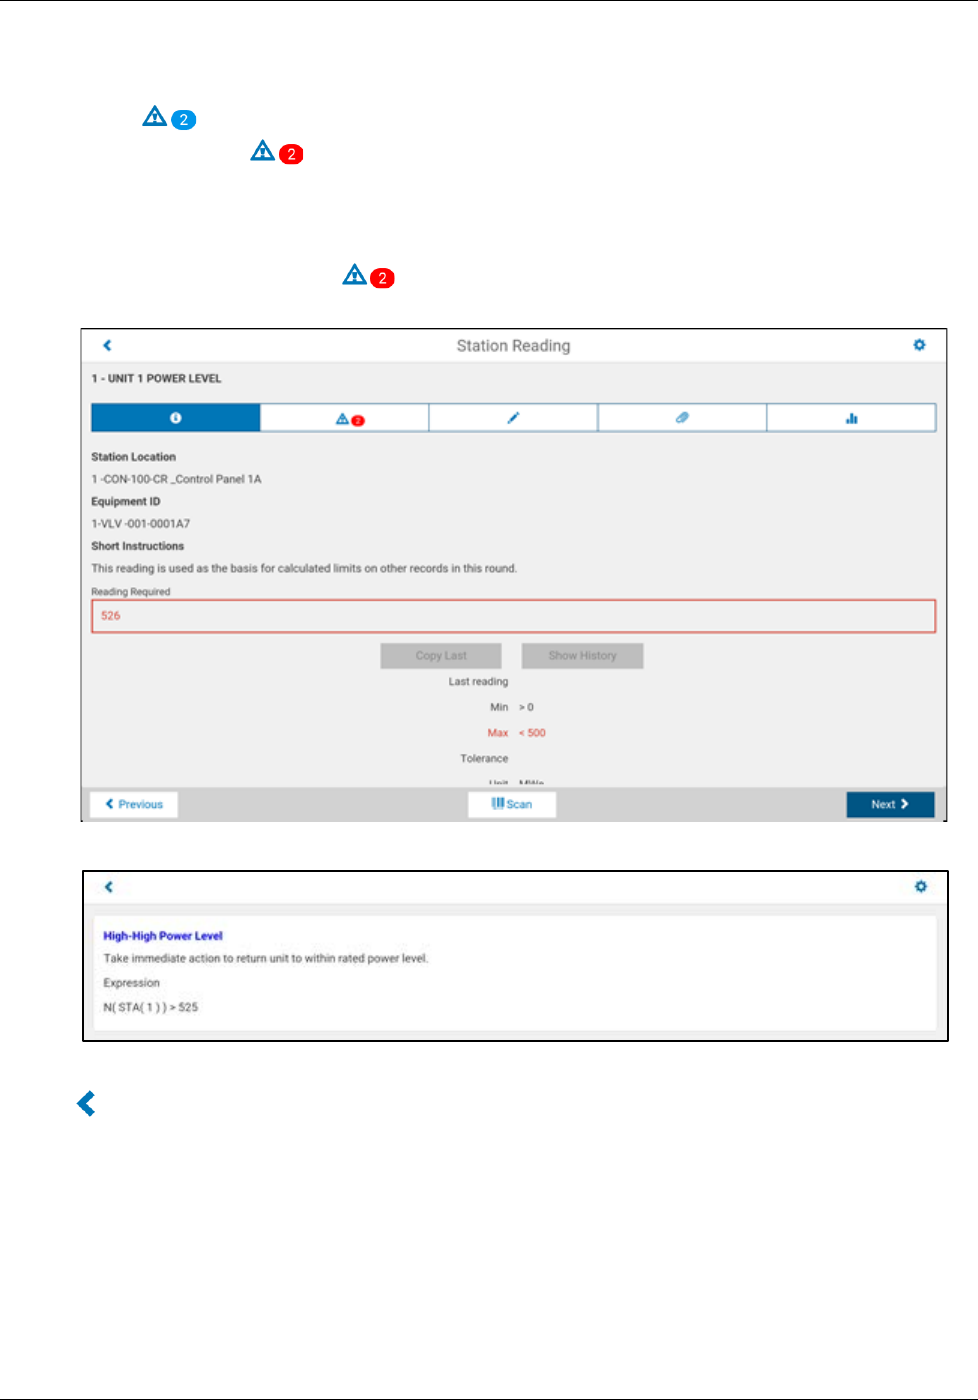Open the alerts tab with red badge
This screenshot has width=978, height=1400.
pyautogui.click(x=345, y=418)
